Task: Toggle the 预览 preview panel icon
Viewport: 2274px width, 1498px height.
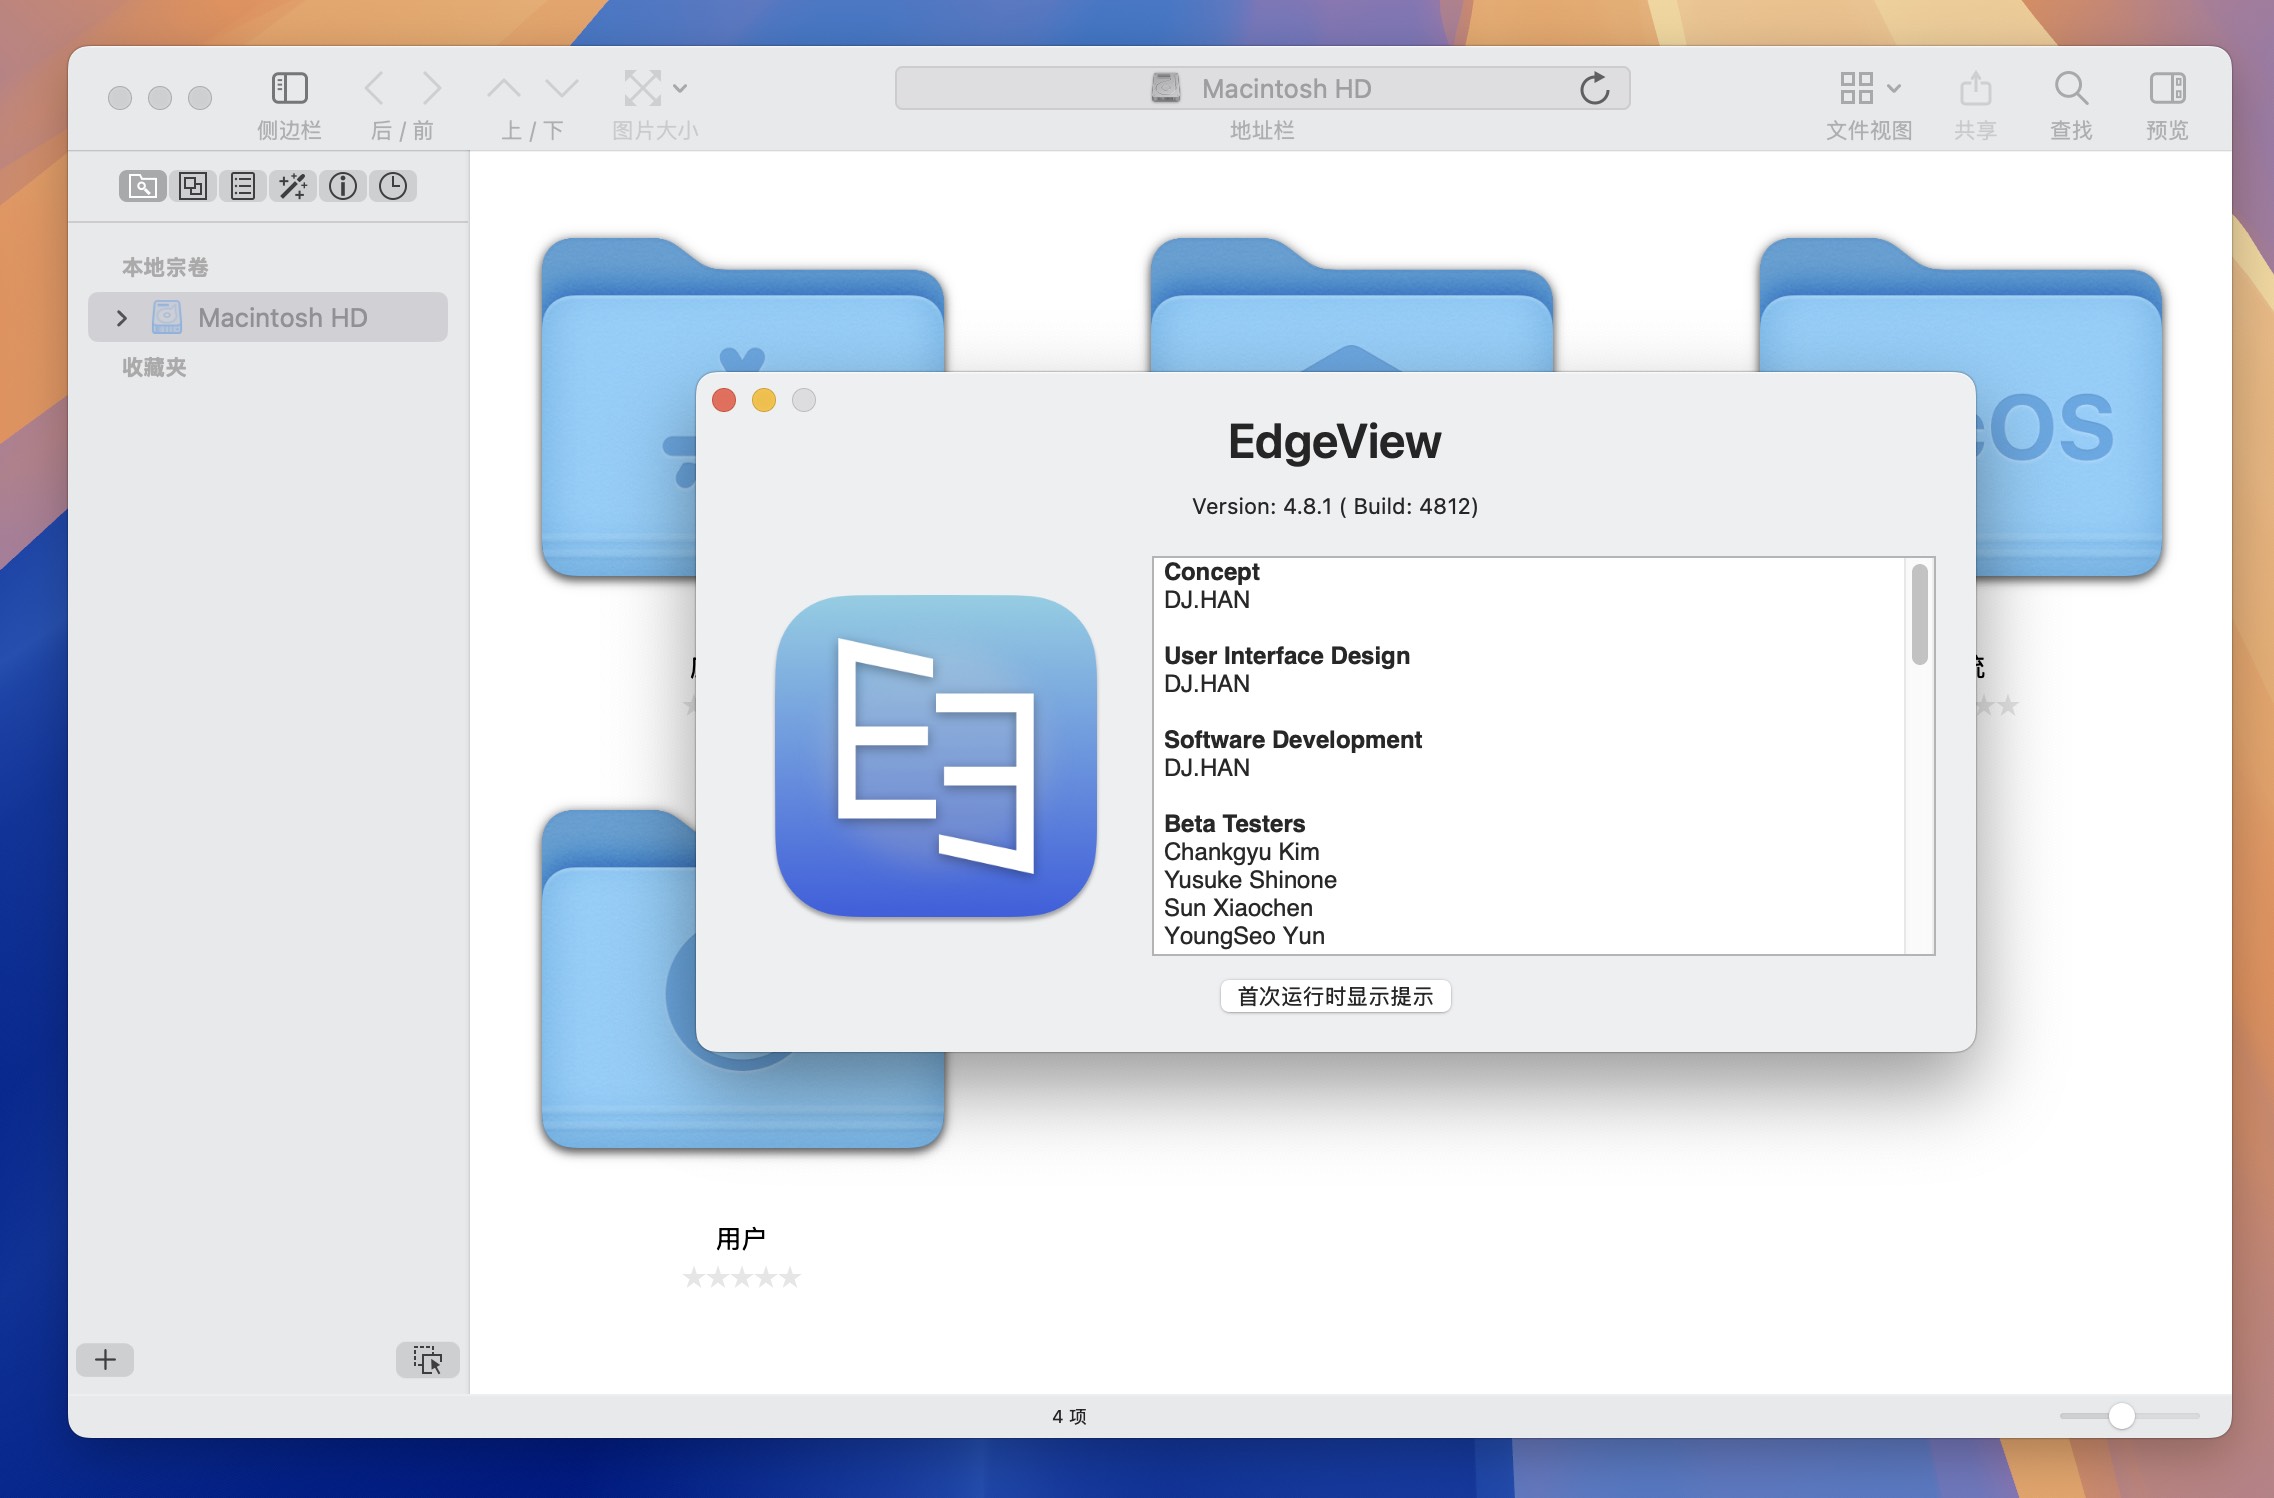Action: (2167, 88)
